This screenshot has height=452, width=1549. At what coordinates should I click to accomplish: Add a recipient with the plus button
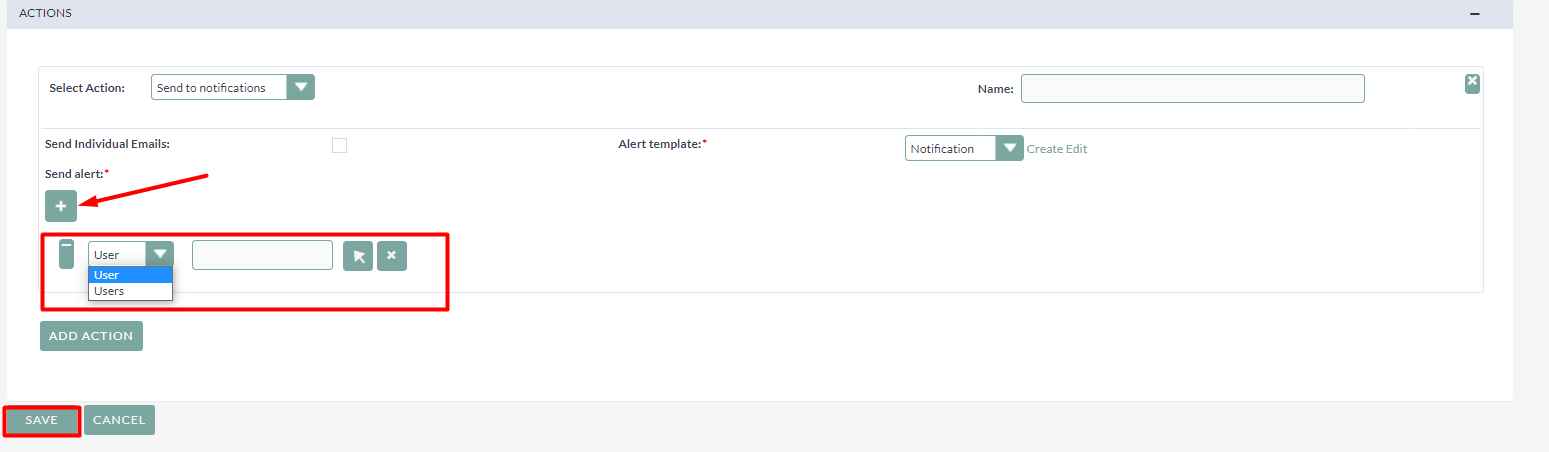point(60,206)
